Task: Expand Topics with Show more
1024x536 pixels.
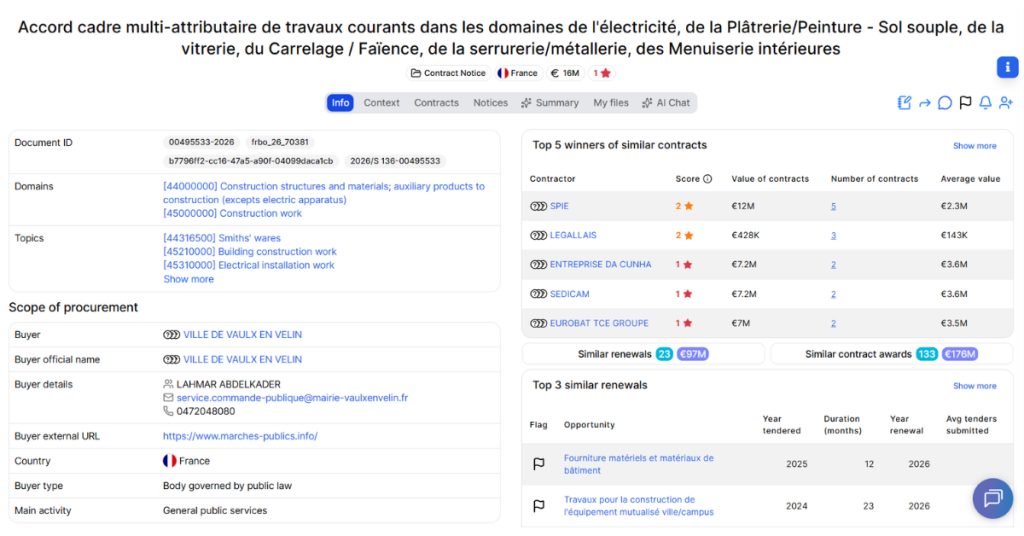Action: 188,279
